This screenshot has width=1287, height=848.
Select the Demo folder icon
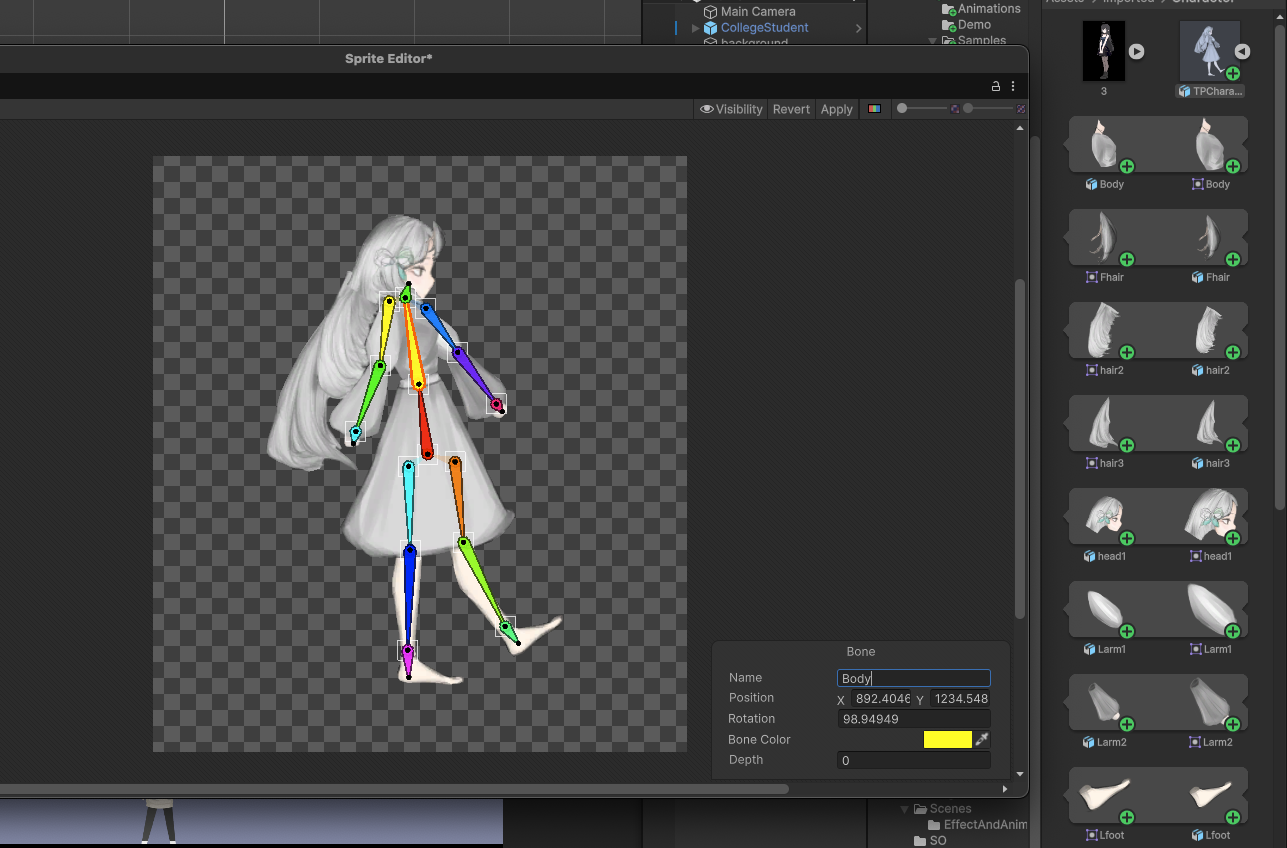tap(949, 25)
